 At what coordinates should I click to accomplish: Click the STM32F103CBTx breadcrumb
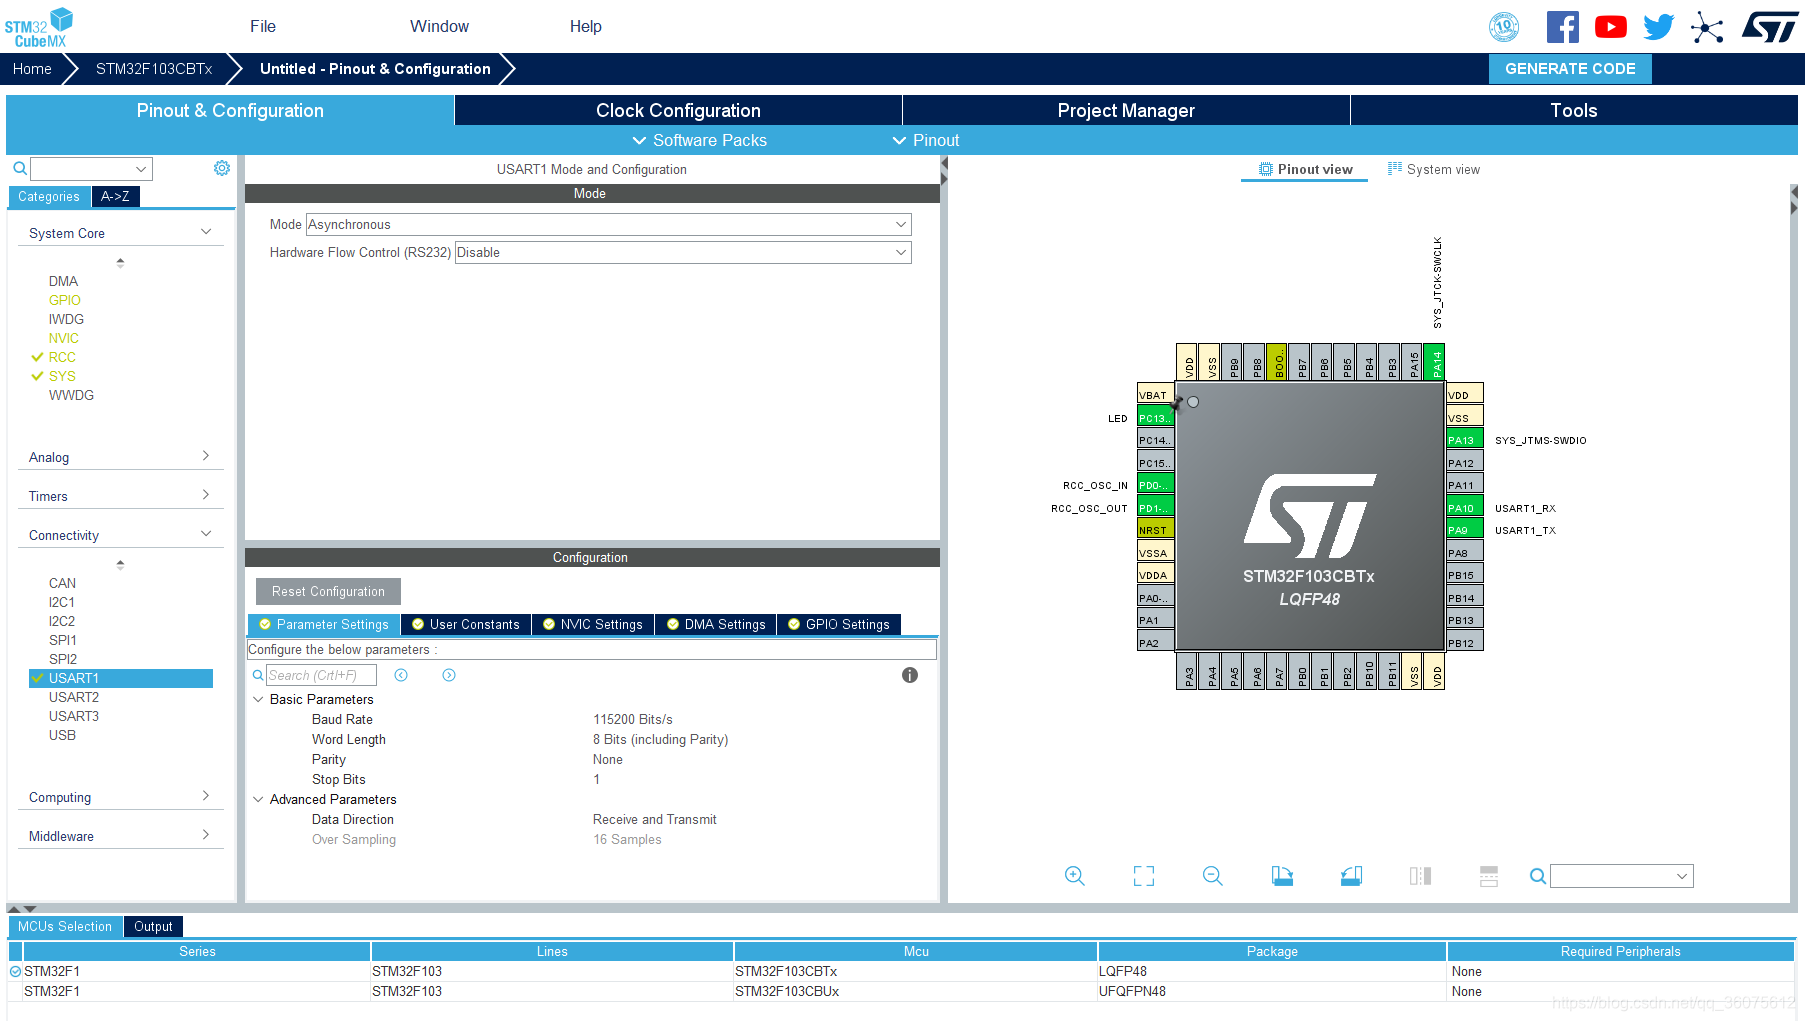[154, 68]
